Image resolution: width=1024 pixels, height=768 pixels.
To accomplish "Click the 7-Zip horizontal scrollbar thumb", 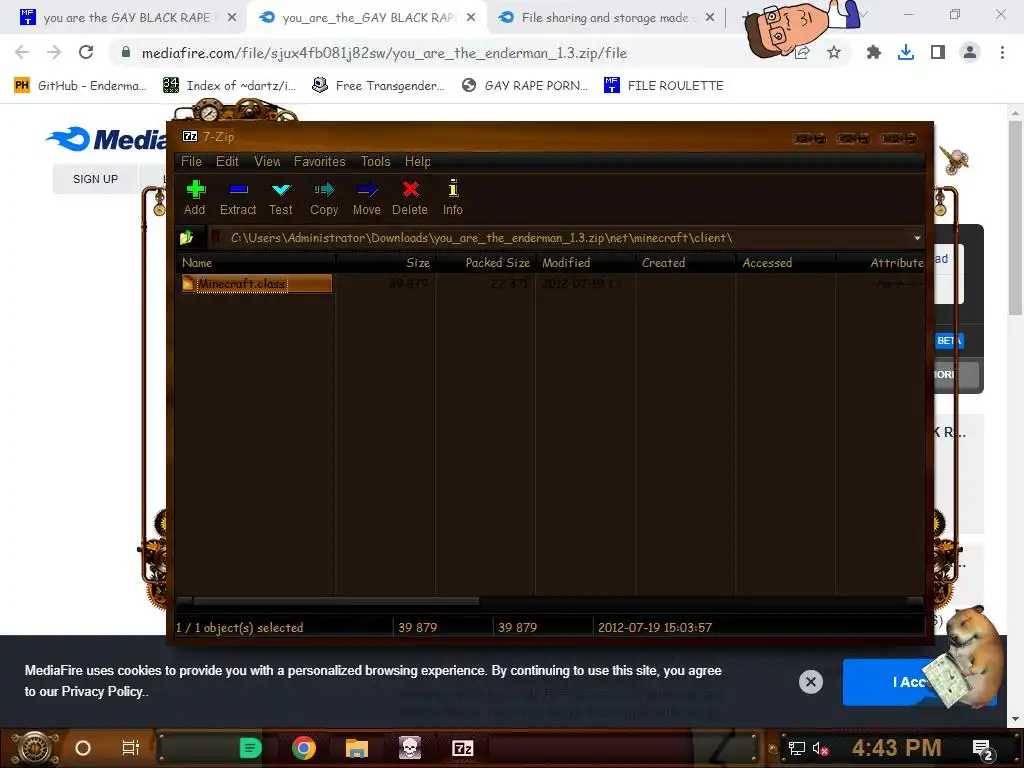I will click(x=336, y=601).
